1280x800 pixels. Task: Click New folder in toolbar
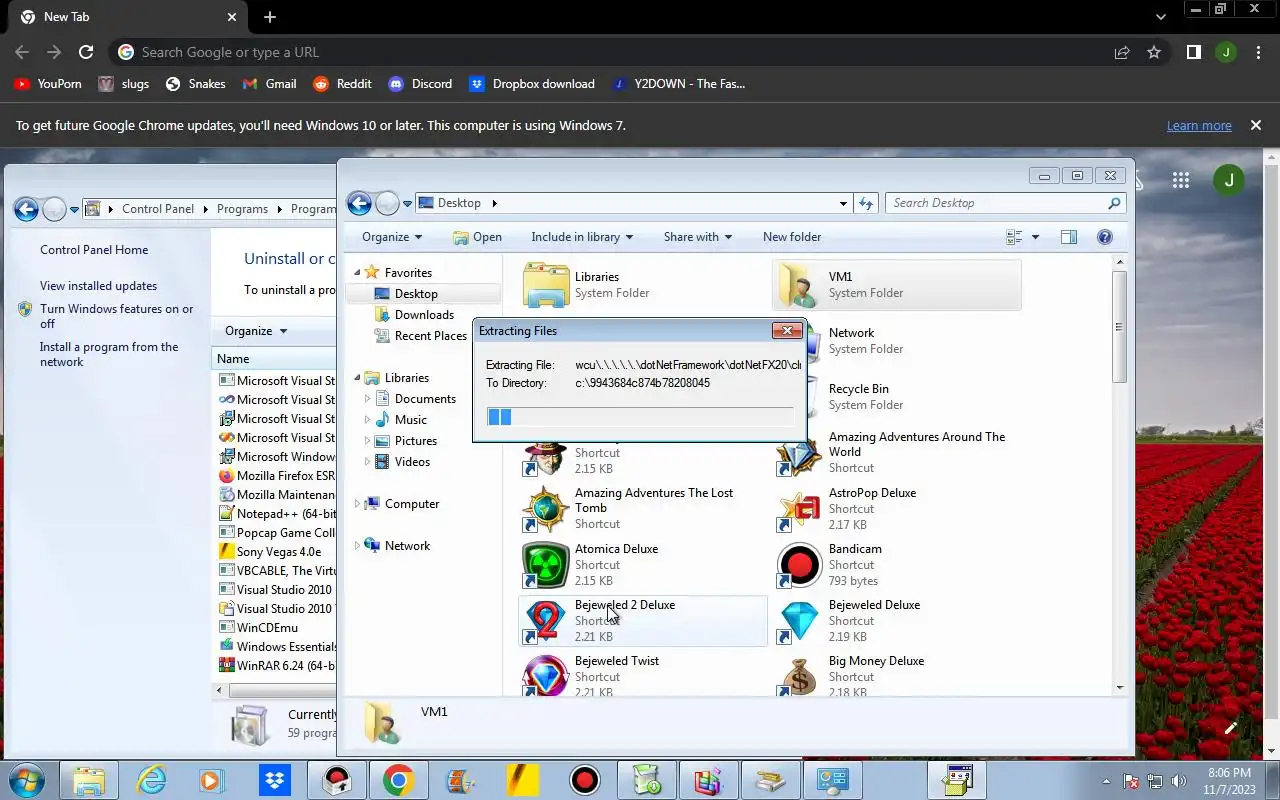point(792,237)
